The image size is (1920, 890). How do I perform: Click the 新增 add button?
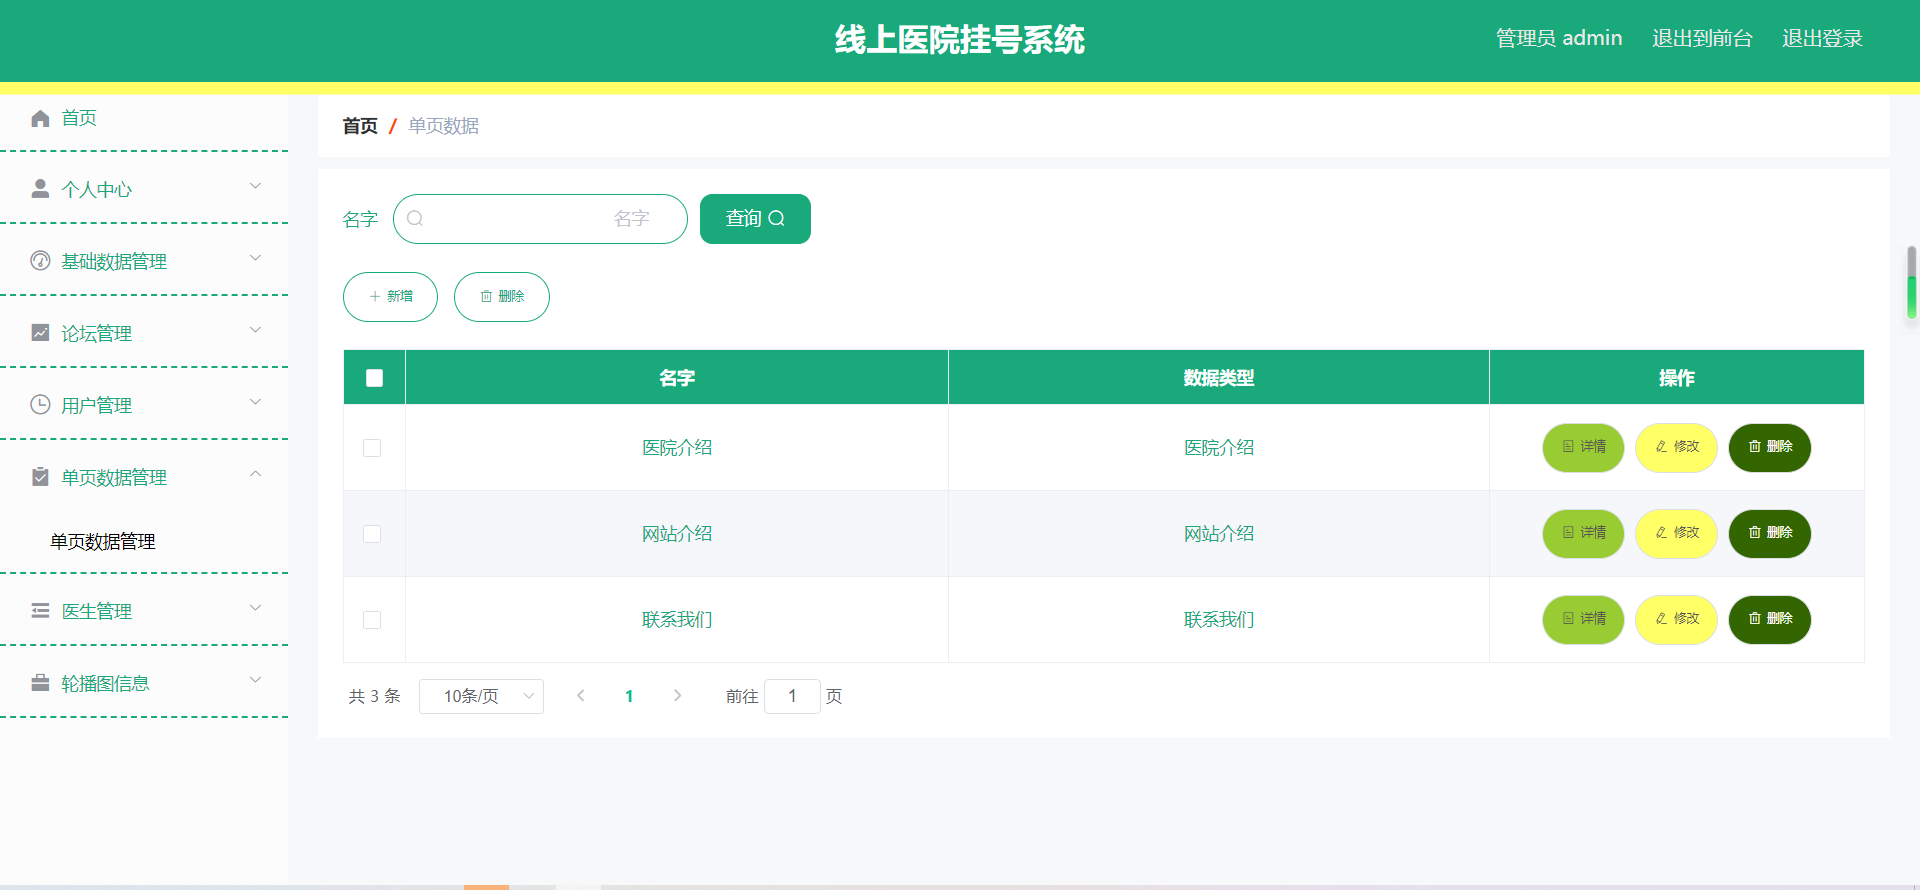tap(390, 297)
